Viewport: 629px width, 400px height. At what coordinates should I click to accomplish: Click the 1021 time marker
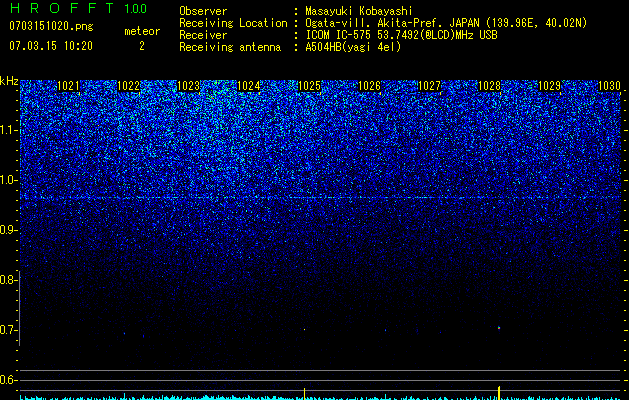click(68, 86)
